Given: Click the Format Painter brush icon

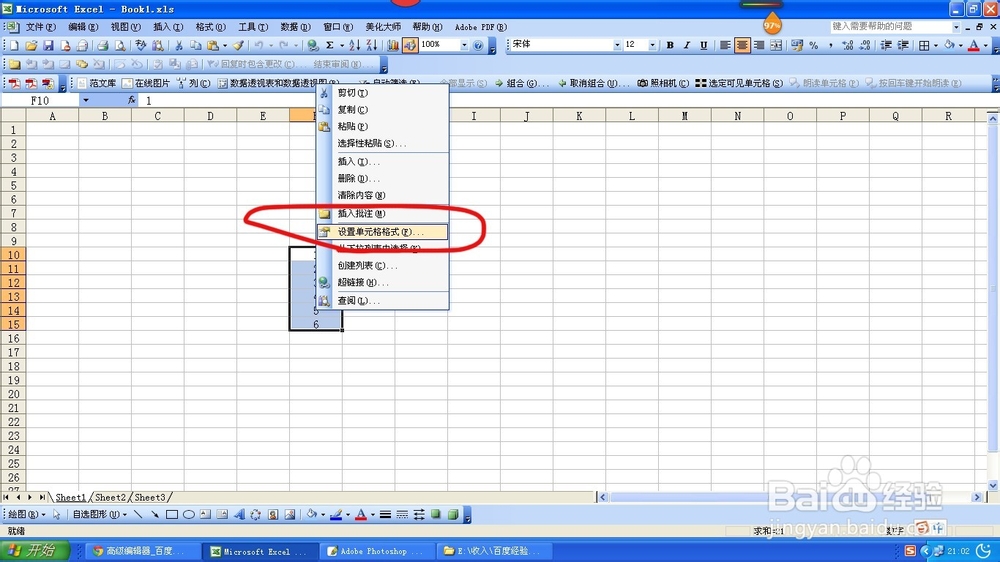Looking at the screenshot, I should click(238, 45).
